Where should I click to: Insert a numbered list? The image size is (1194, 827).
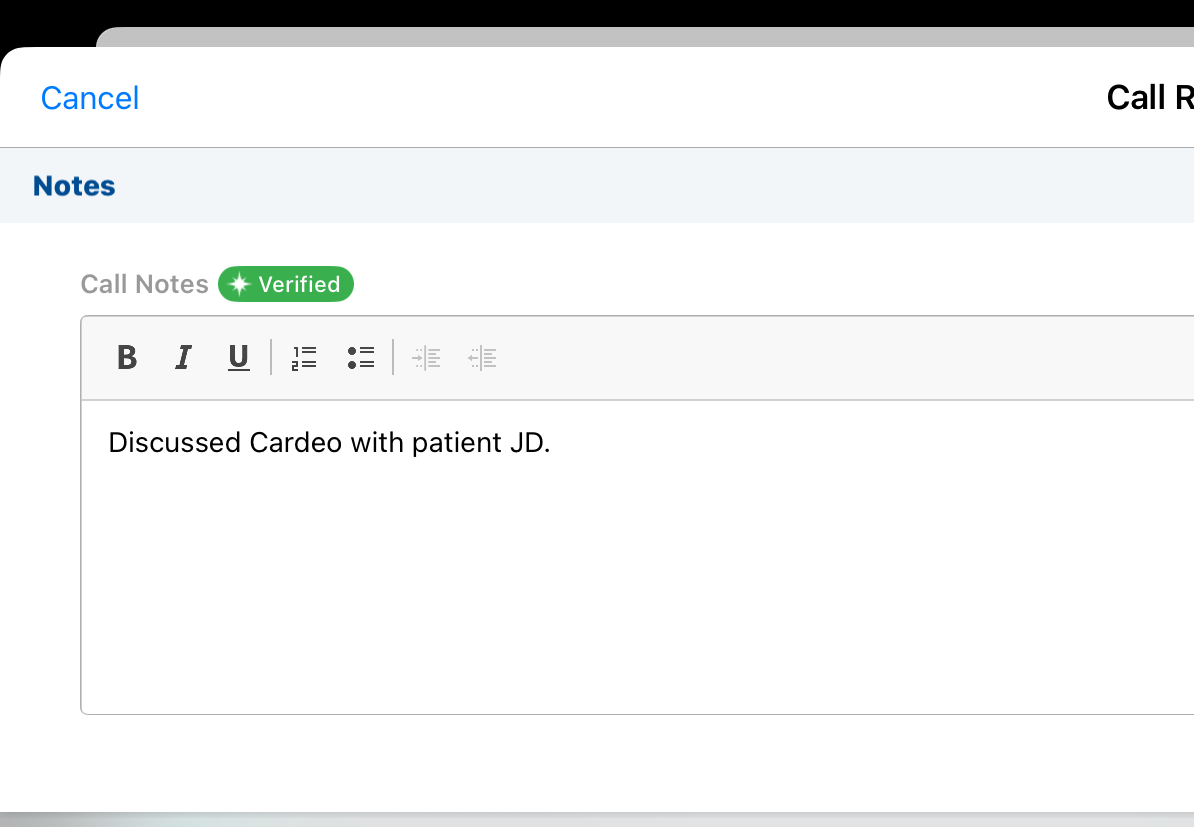(304, 357)
